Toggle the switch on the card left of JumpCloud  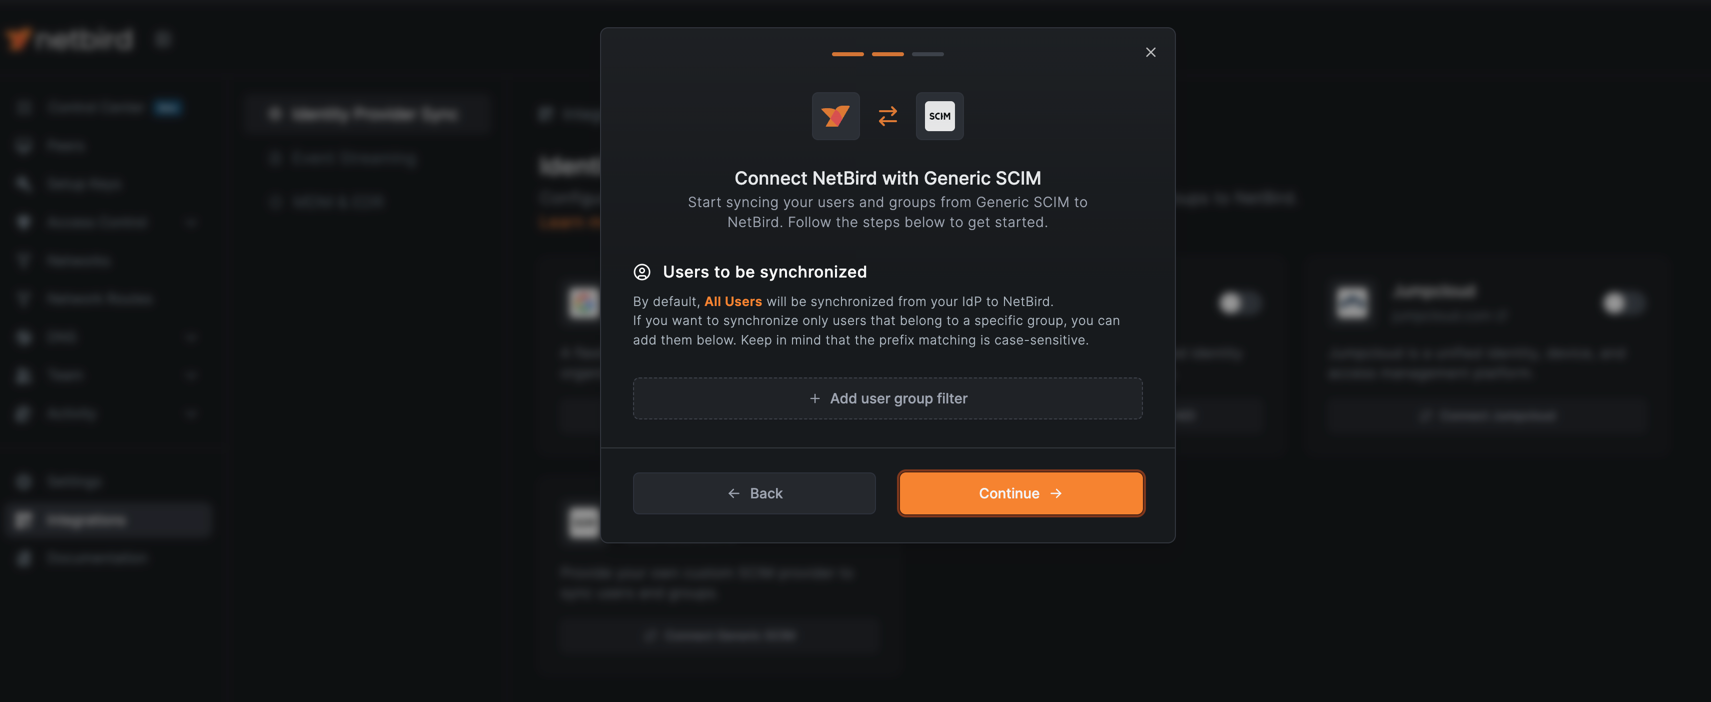tap(1239, 302)
